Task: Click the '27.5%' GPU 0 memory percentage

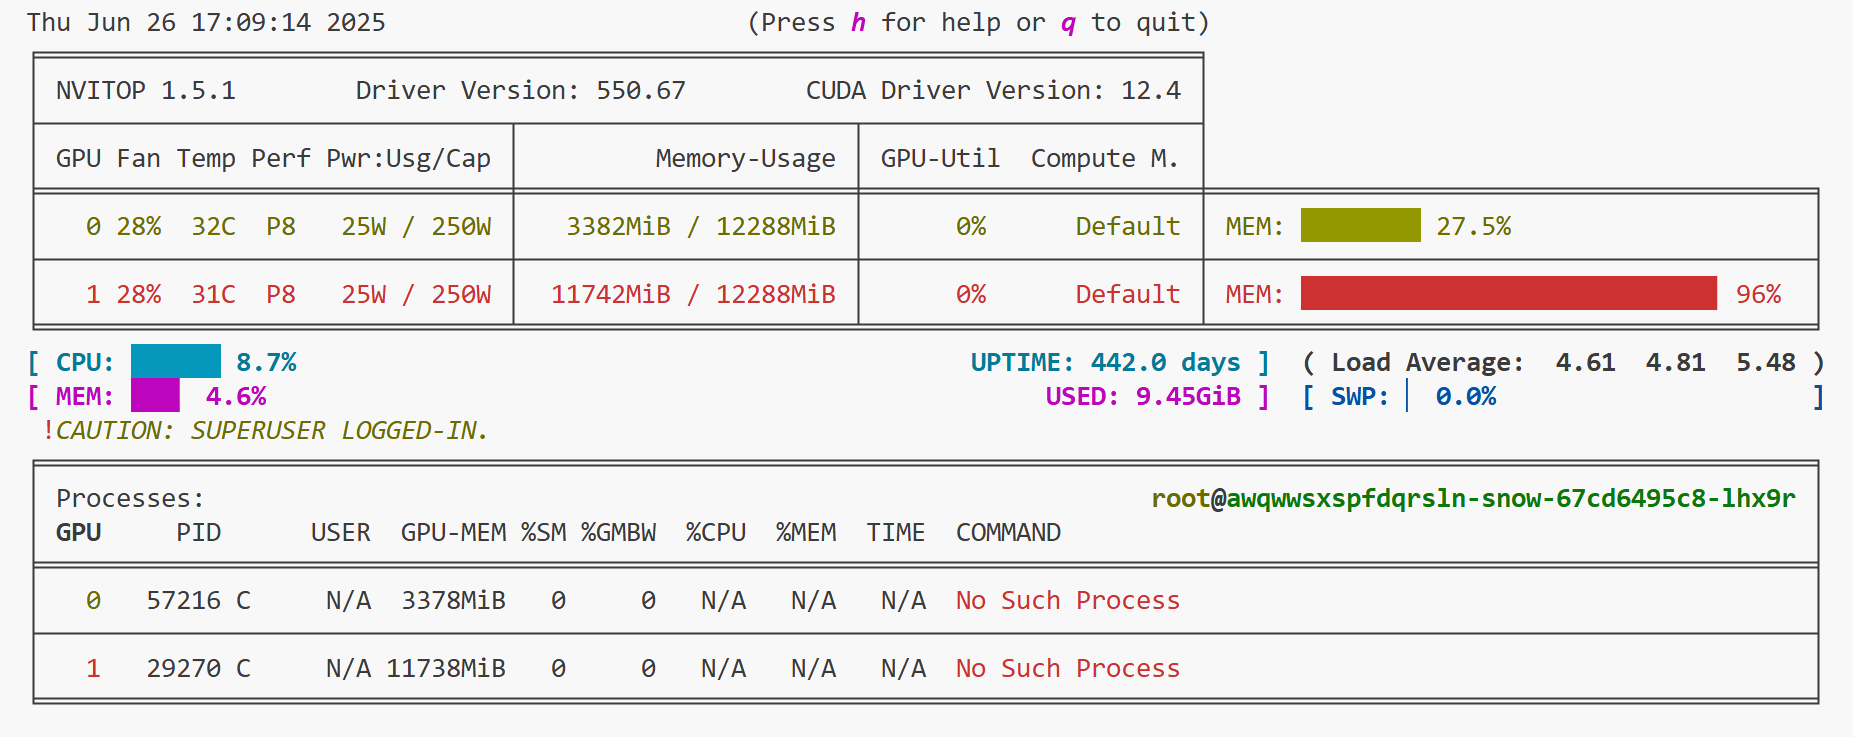Action: click(1473, 226)
